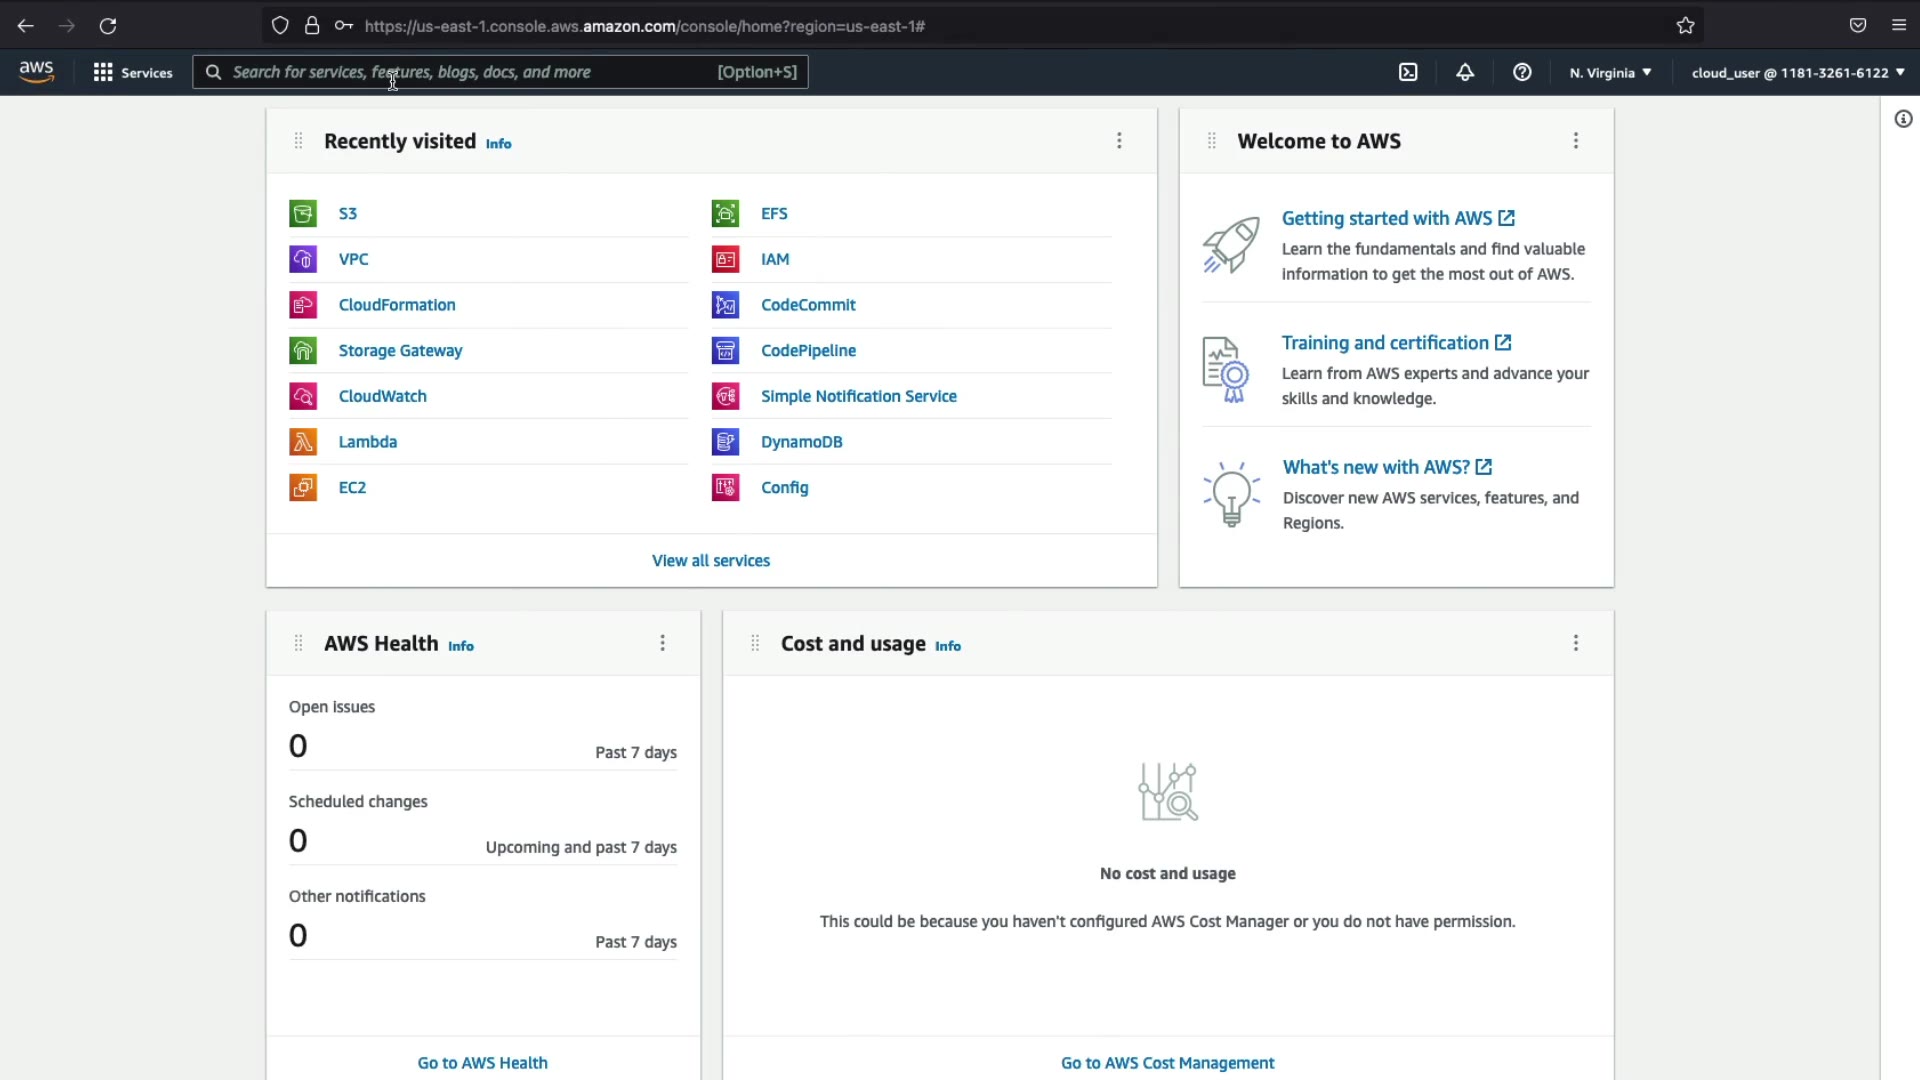
Task: Open the browser hamburger menu
Action: (x=1899, y=26)
